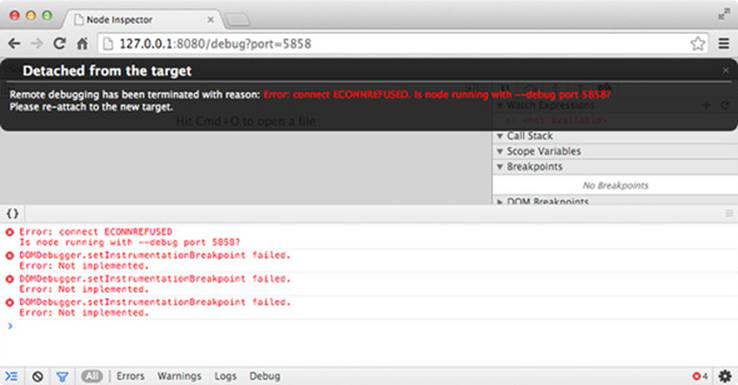Select the All filter pill
Image resolution: width=738 pixels, height=385 pixels.
[92, 376]
